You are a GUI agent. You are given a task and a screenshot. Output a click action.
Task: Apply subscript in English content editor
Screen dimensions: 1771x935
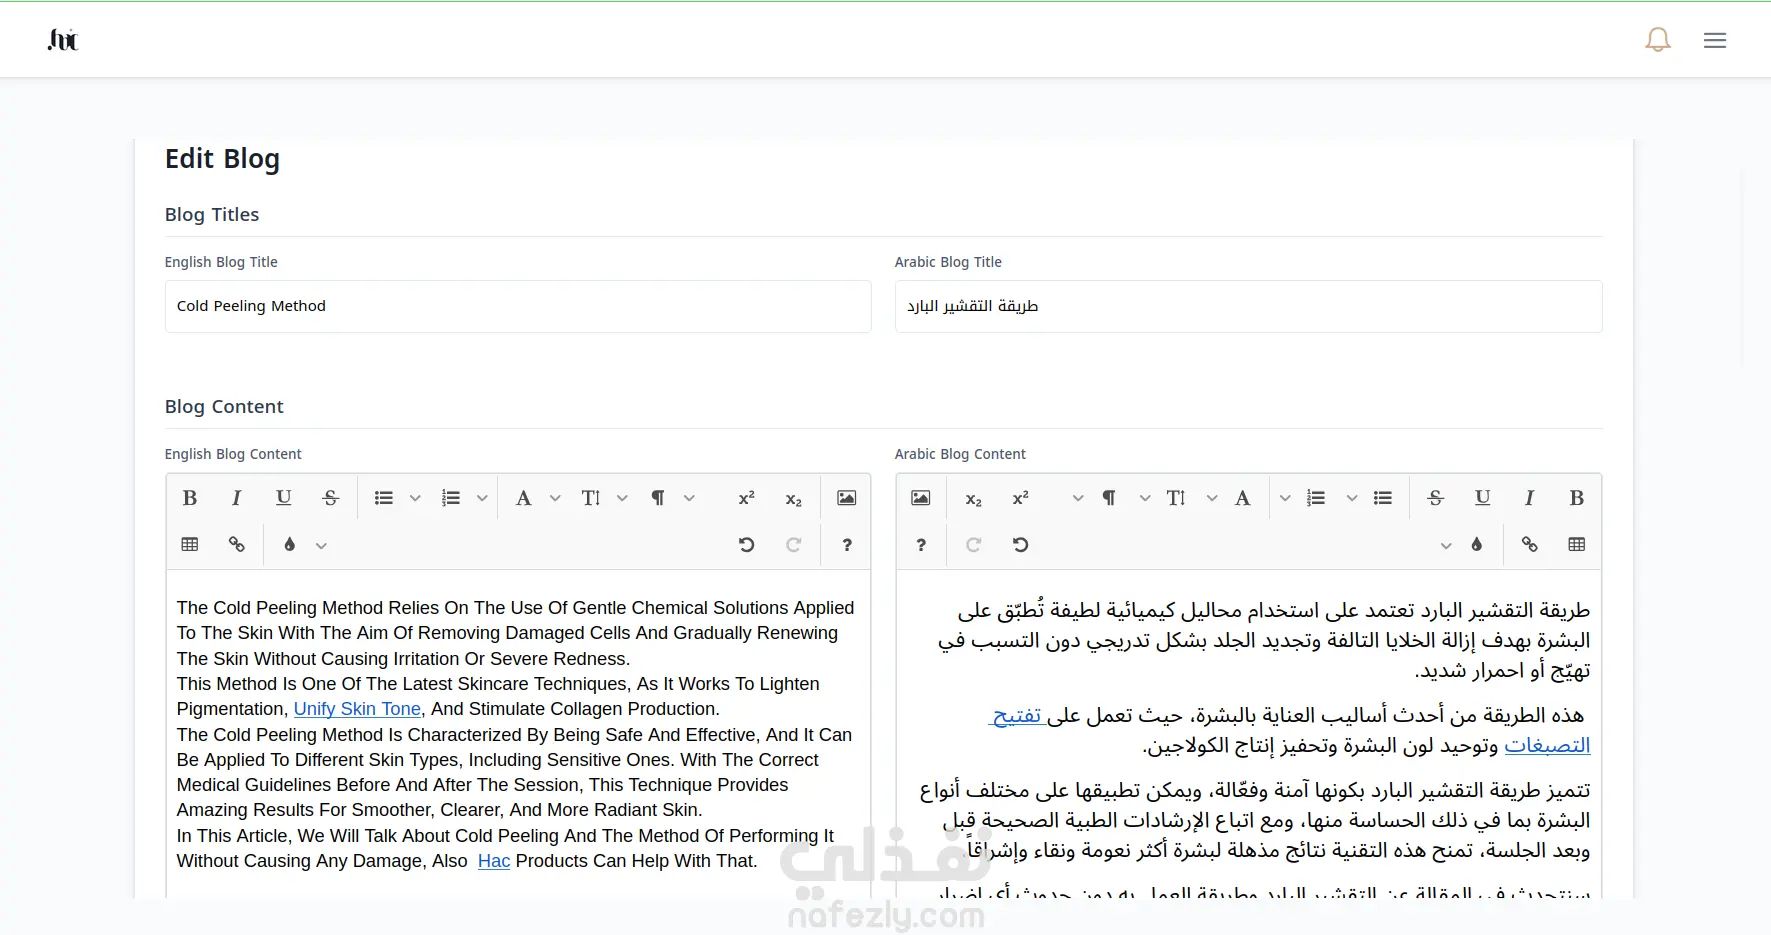click(x=793, y=498)
